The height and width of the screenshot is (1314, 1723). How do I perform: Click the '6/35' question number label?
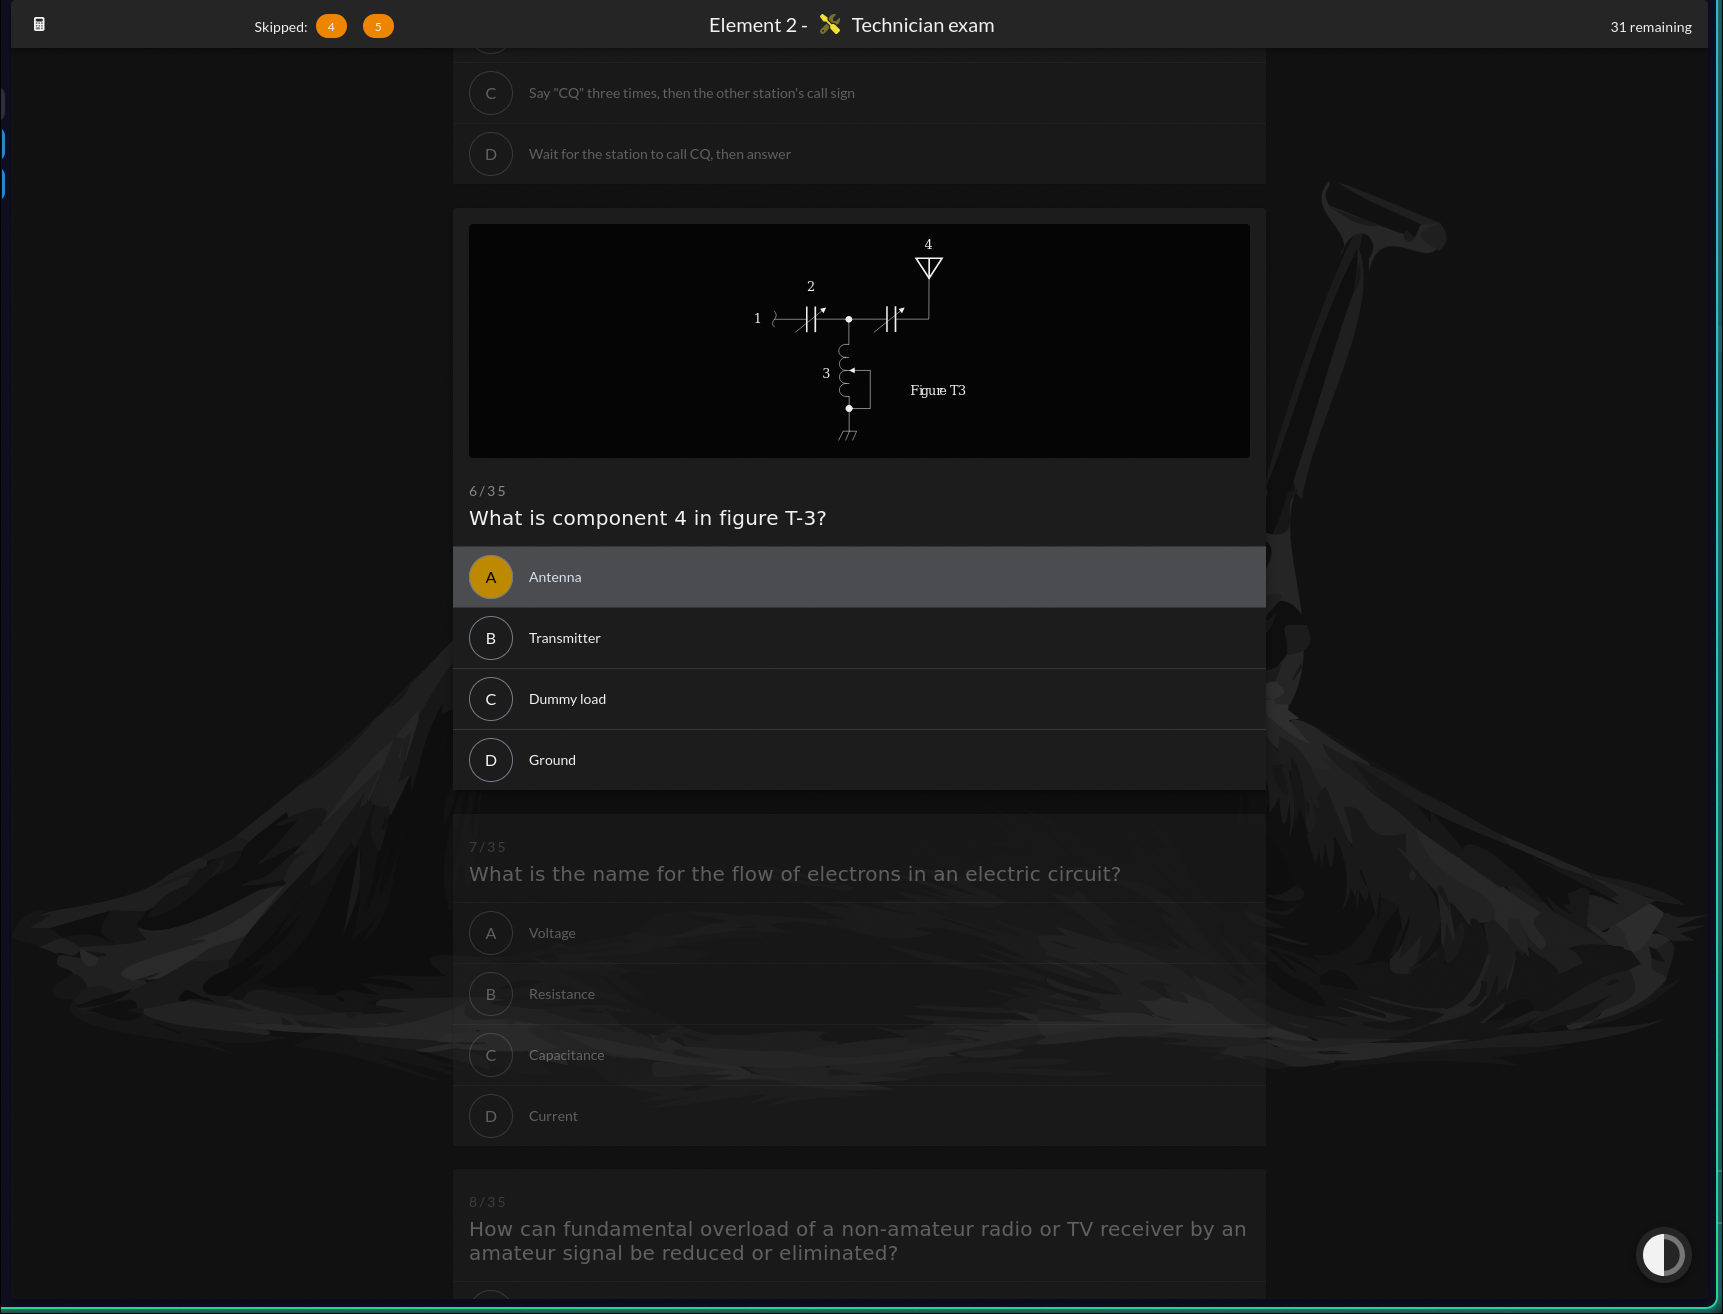[x=487, y=491]
